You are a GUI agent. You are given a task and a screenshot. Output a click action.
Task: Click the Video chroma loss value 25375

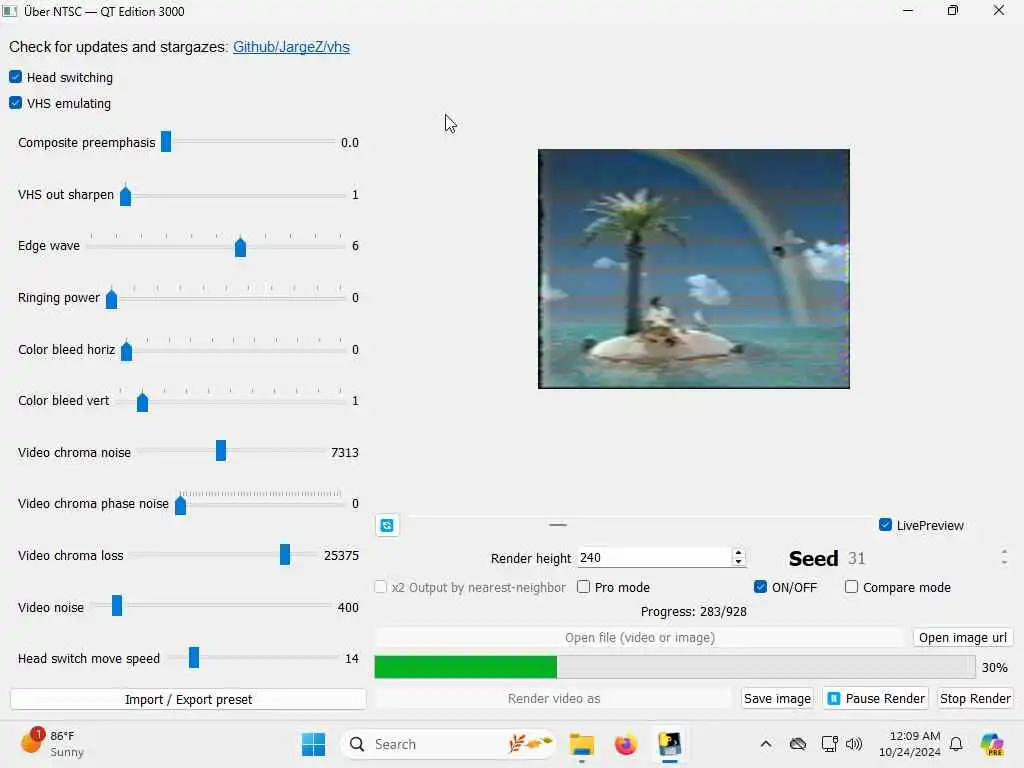341,555
